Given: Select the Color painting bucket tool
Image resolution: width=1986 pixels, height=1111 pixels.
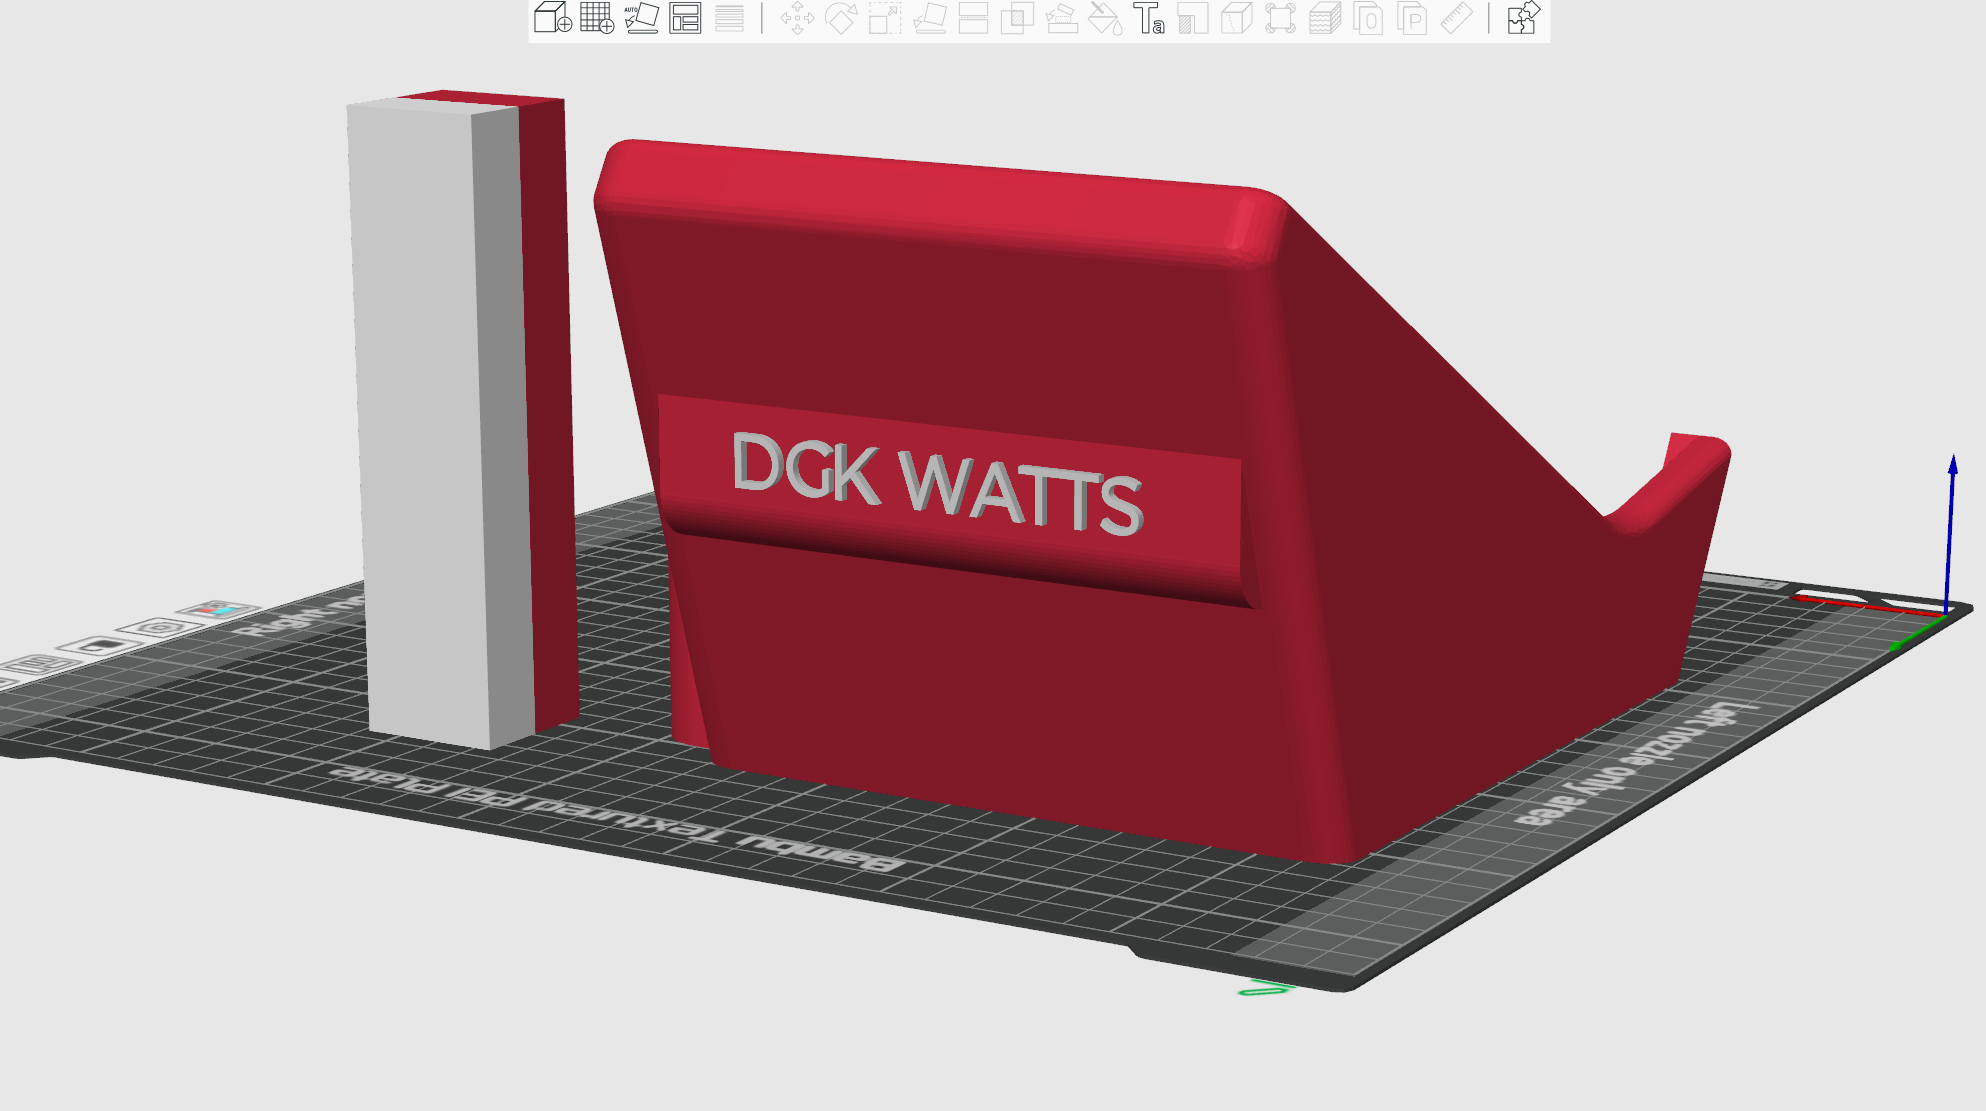Looking at the screenshot, I should pyautogui.click(x=1105, y=18).
